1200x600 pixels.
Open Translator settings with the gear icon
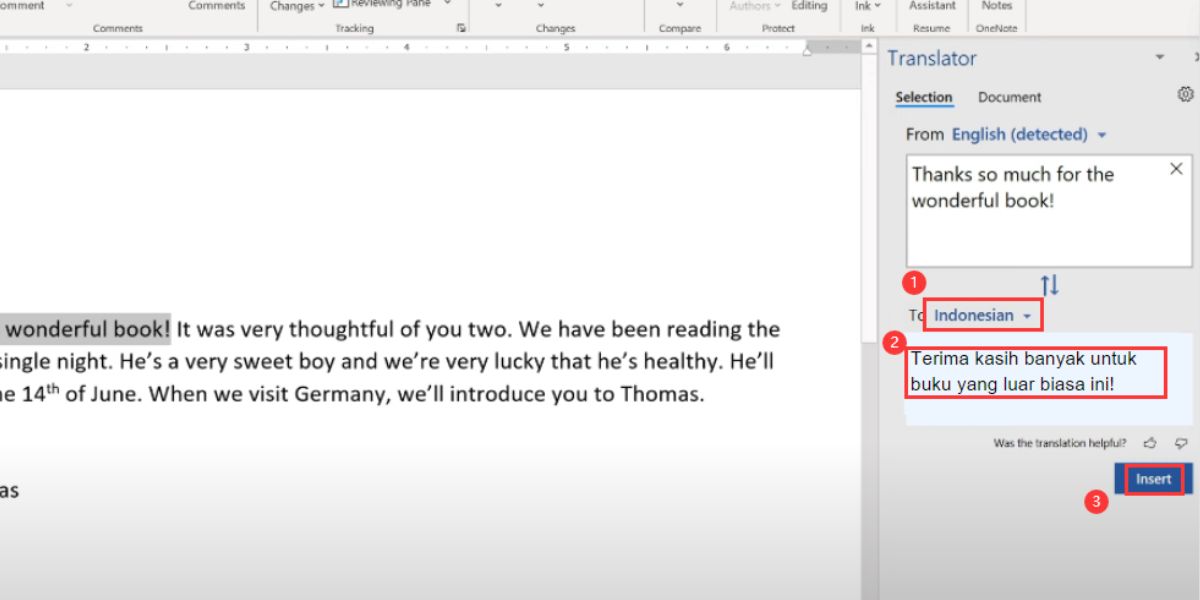point(1186,94)
